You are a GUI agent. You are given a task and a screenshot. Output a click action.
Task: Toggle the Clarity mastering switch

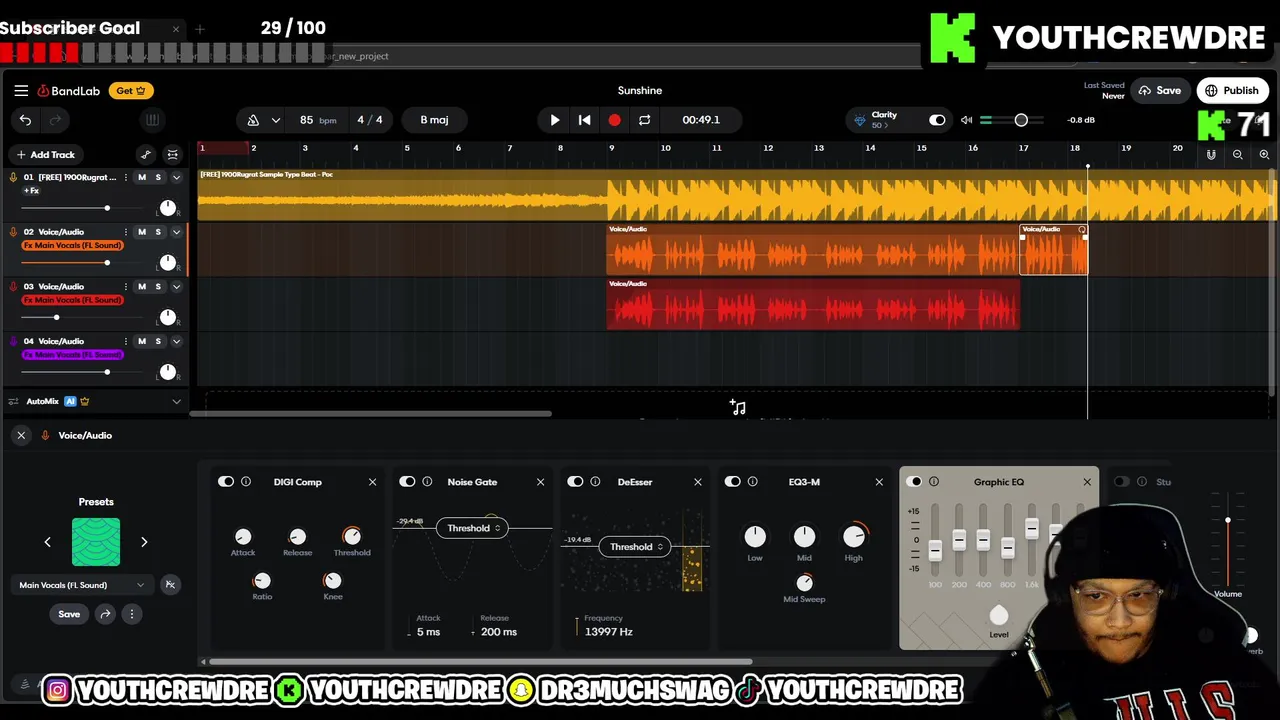(x=937, y=120)
